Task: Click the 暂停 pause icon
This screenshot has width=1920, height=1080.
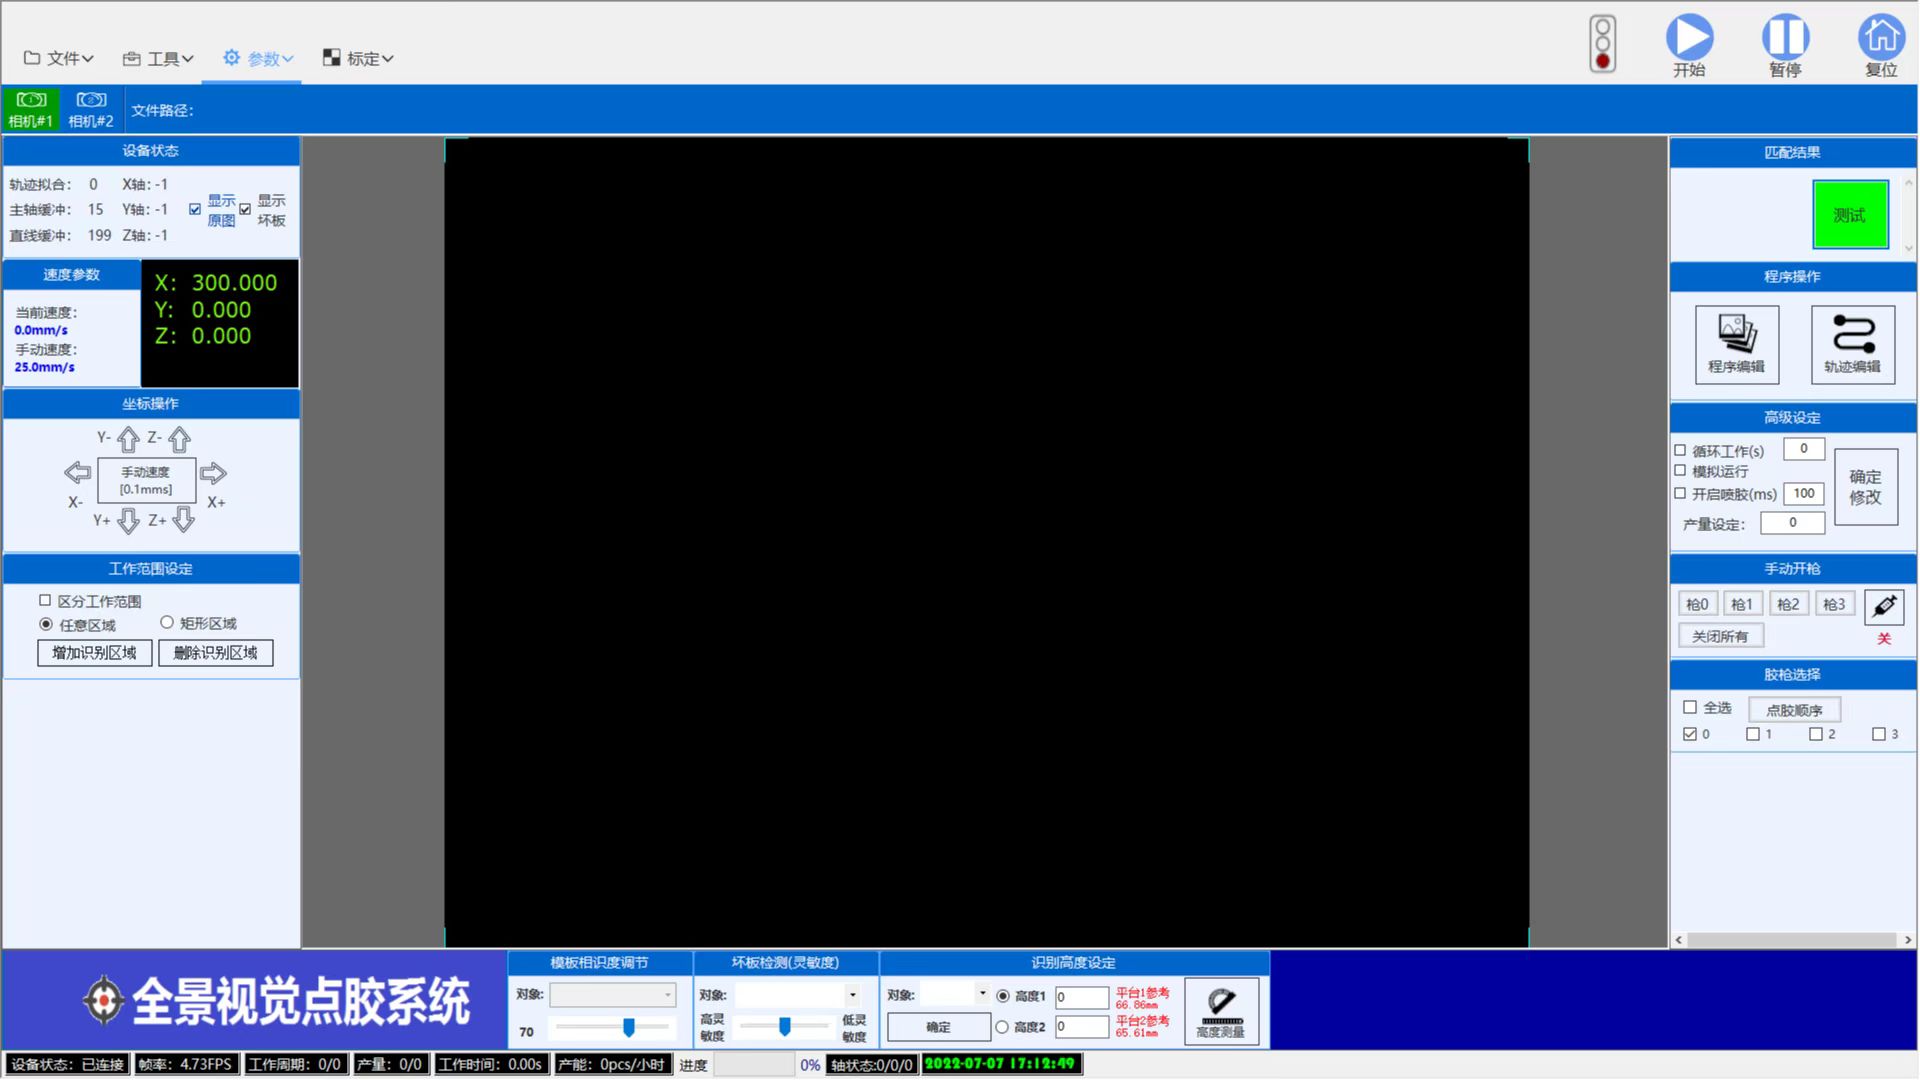Action: coord(1785,38)
